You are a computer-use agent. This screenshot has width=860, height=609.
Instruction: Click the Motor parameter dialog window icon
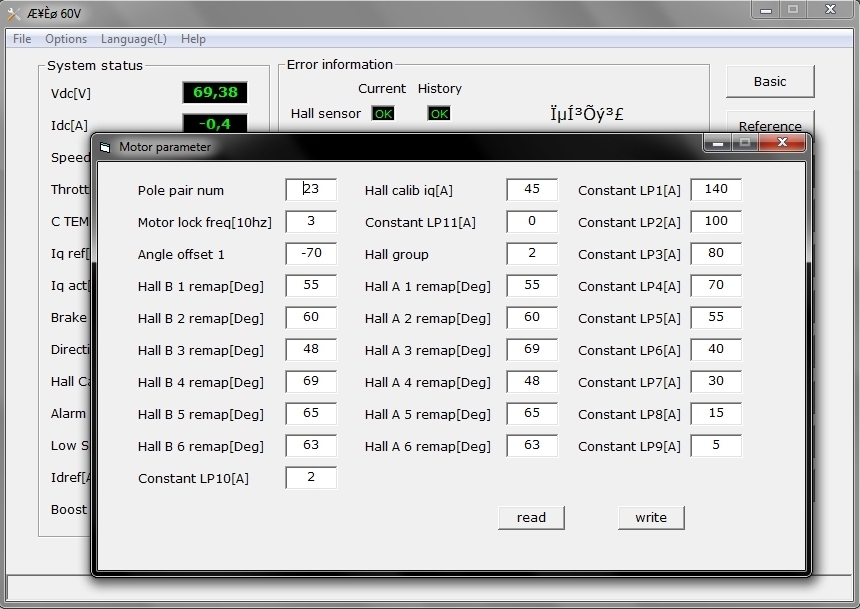[104, 147]
